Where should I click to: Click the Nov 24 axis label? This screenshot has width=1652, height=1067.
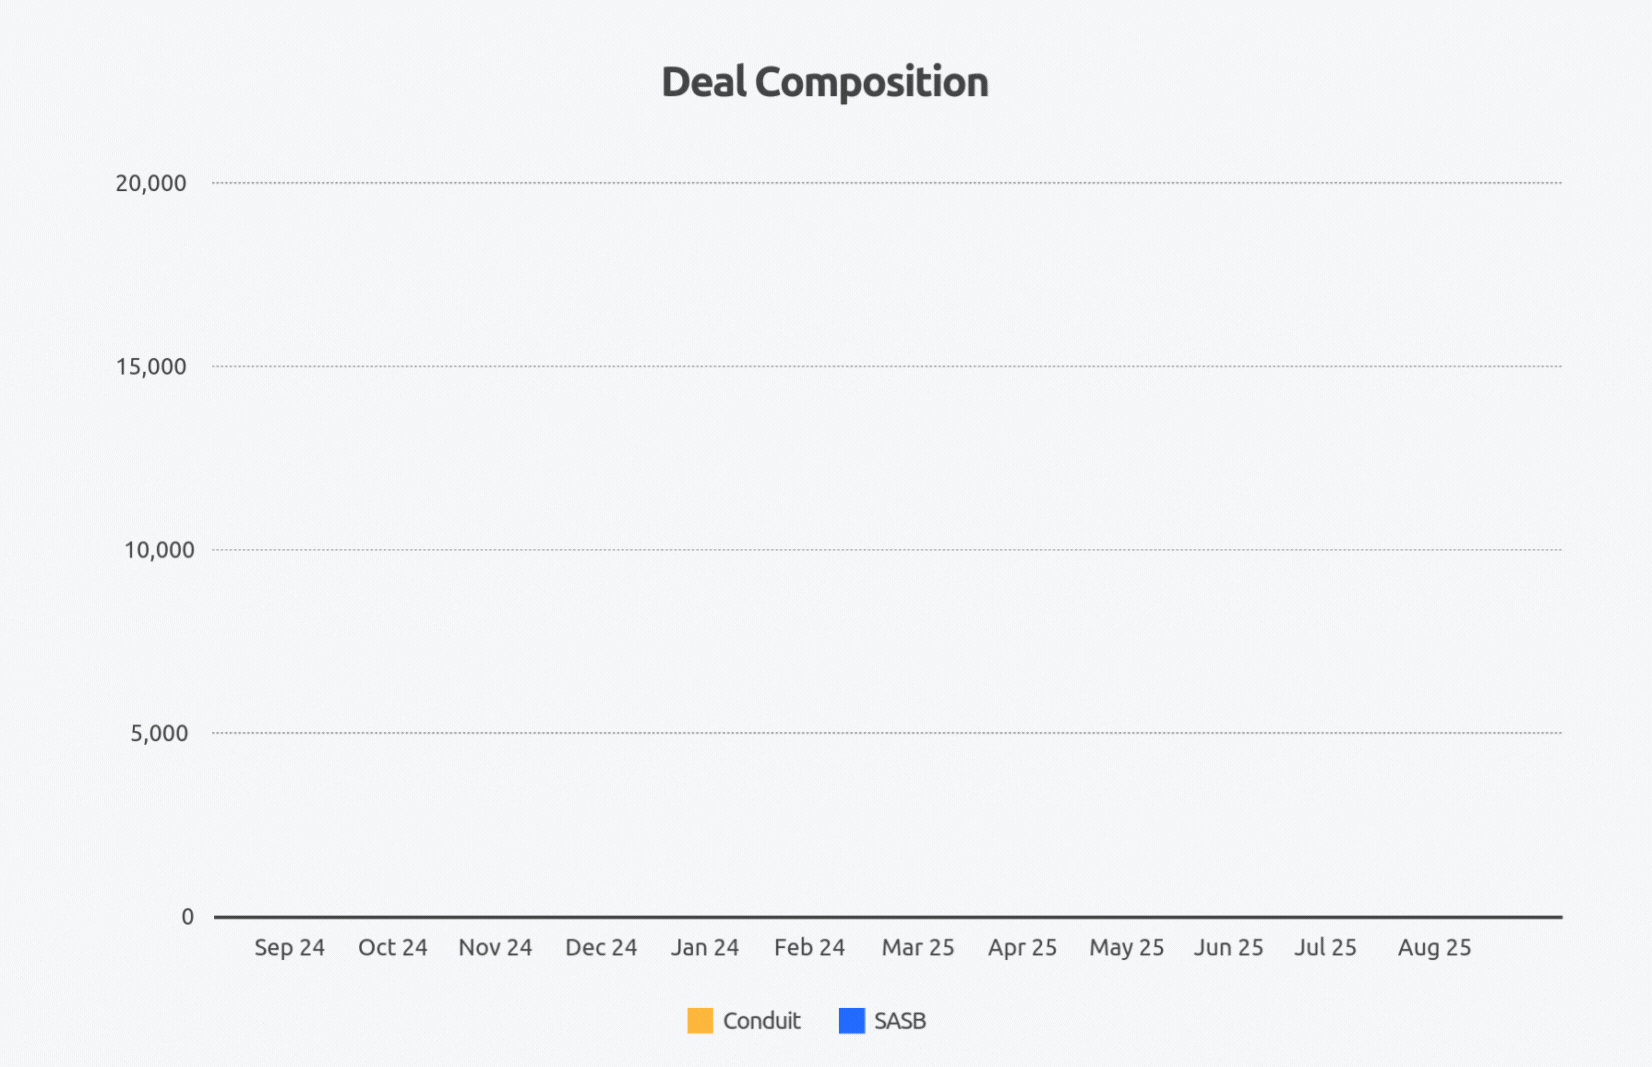coord(495,947)
